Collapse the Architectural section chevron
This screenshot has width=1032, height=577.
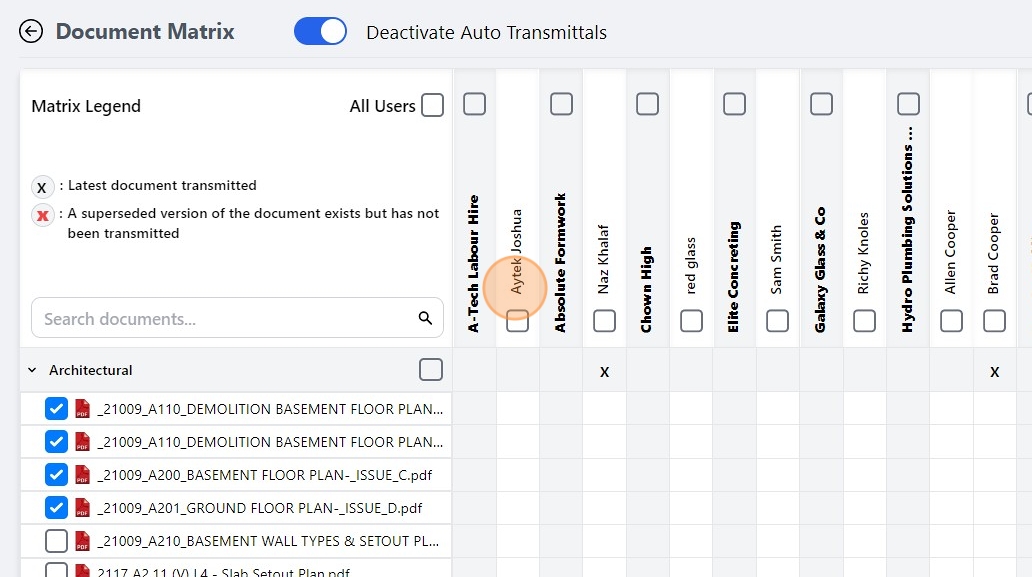click(32, 370)
